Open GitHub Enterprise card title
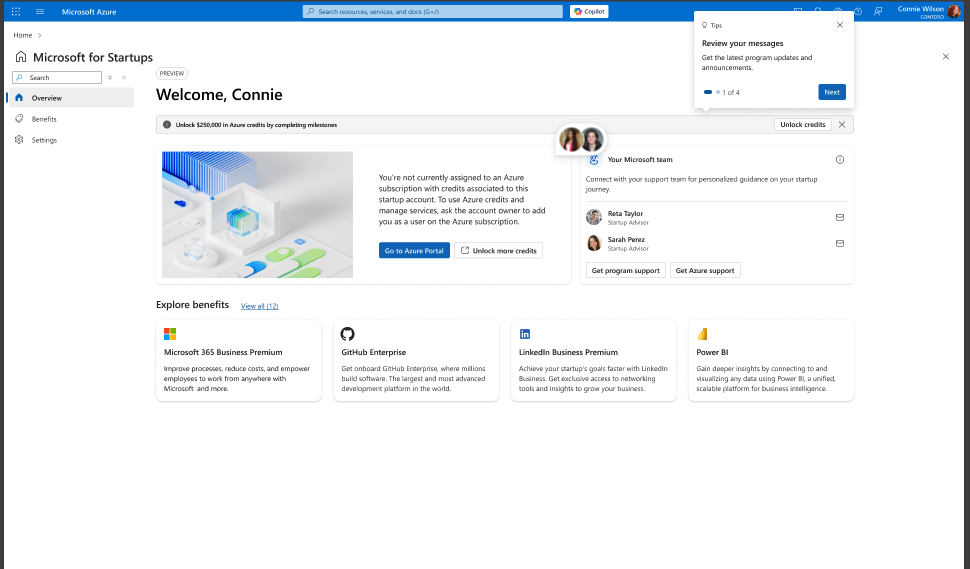Screen dimensions: 970x569 [x=374, y=352]
